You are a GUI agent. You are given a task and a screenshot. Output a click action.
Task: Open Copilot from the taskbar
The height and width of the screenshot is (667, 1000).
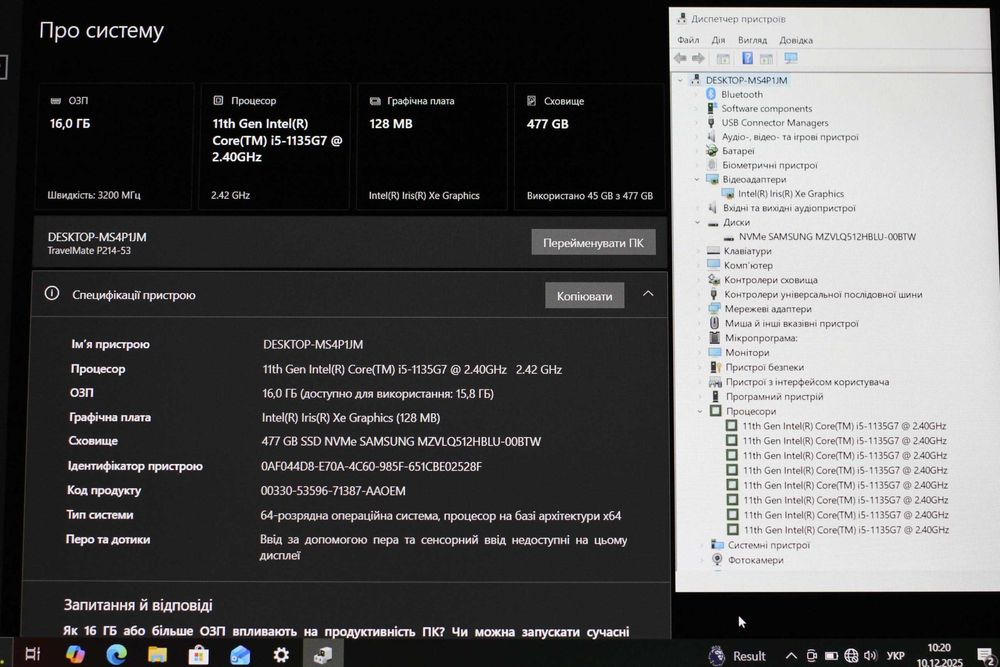[75, 654]
